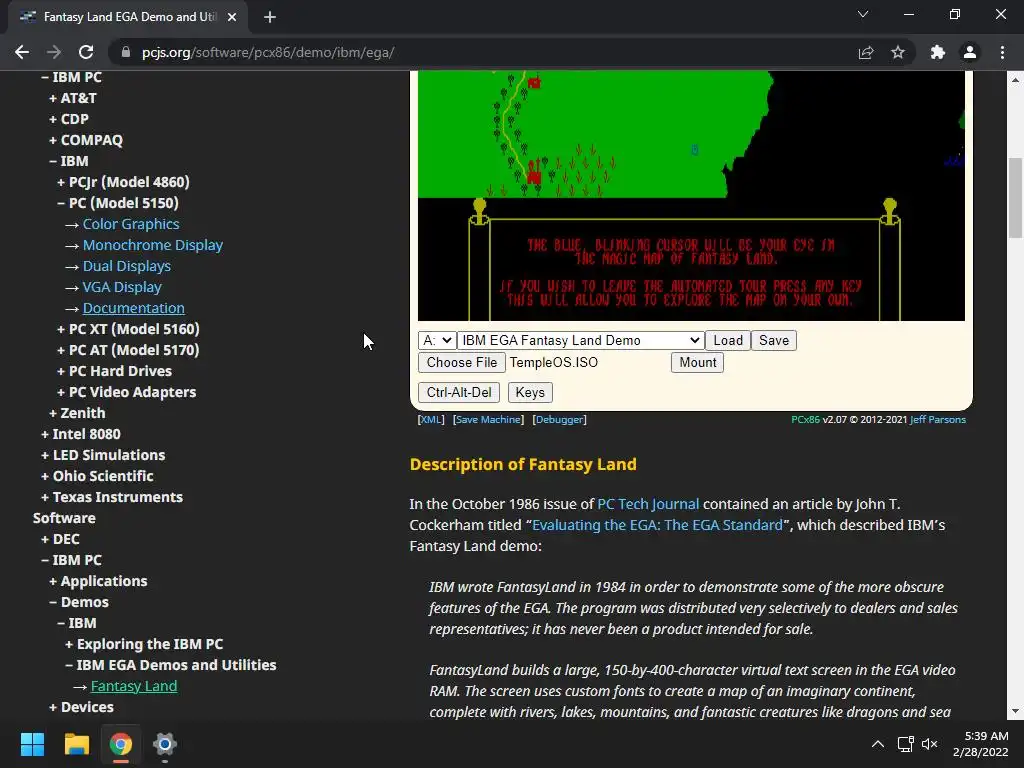The image size is (1024, 768).
Task: Open Evaluating the EGA article link
Action: coord(657,525)
